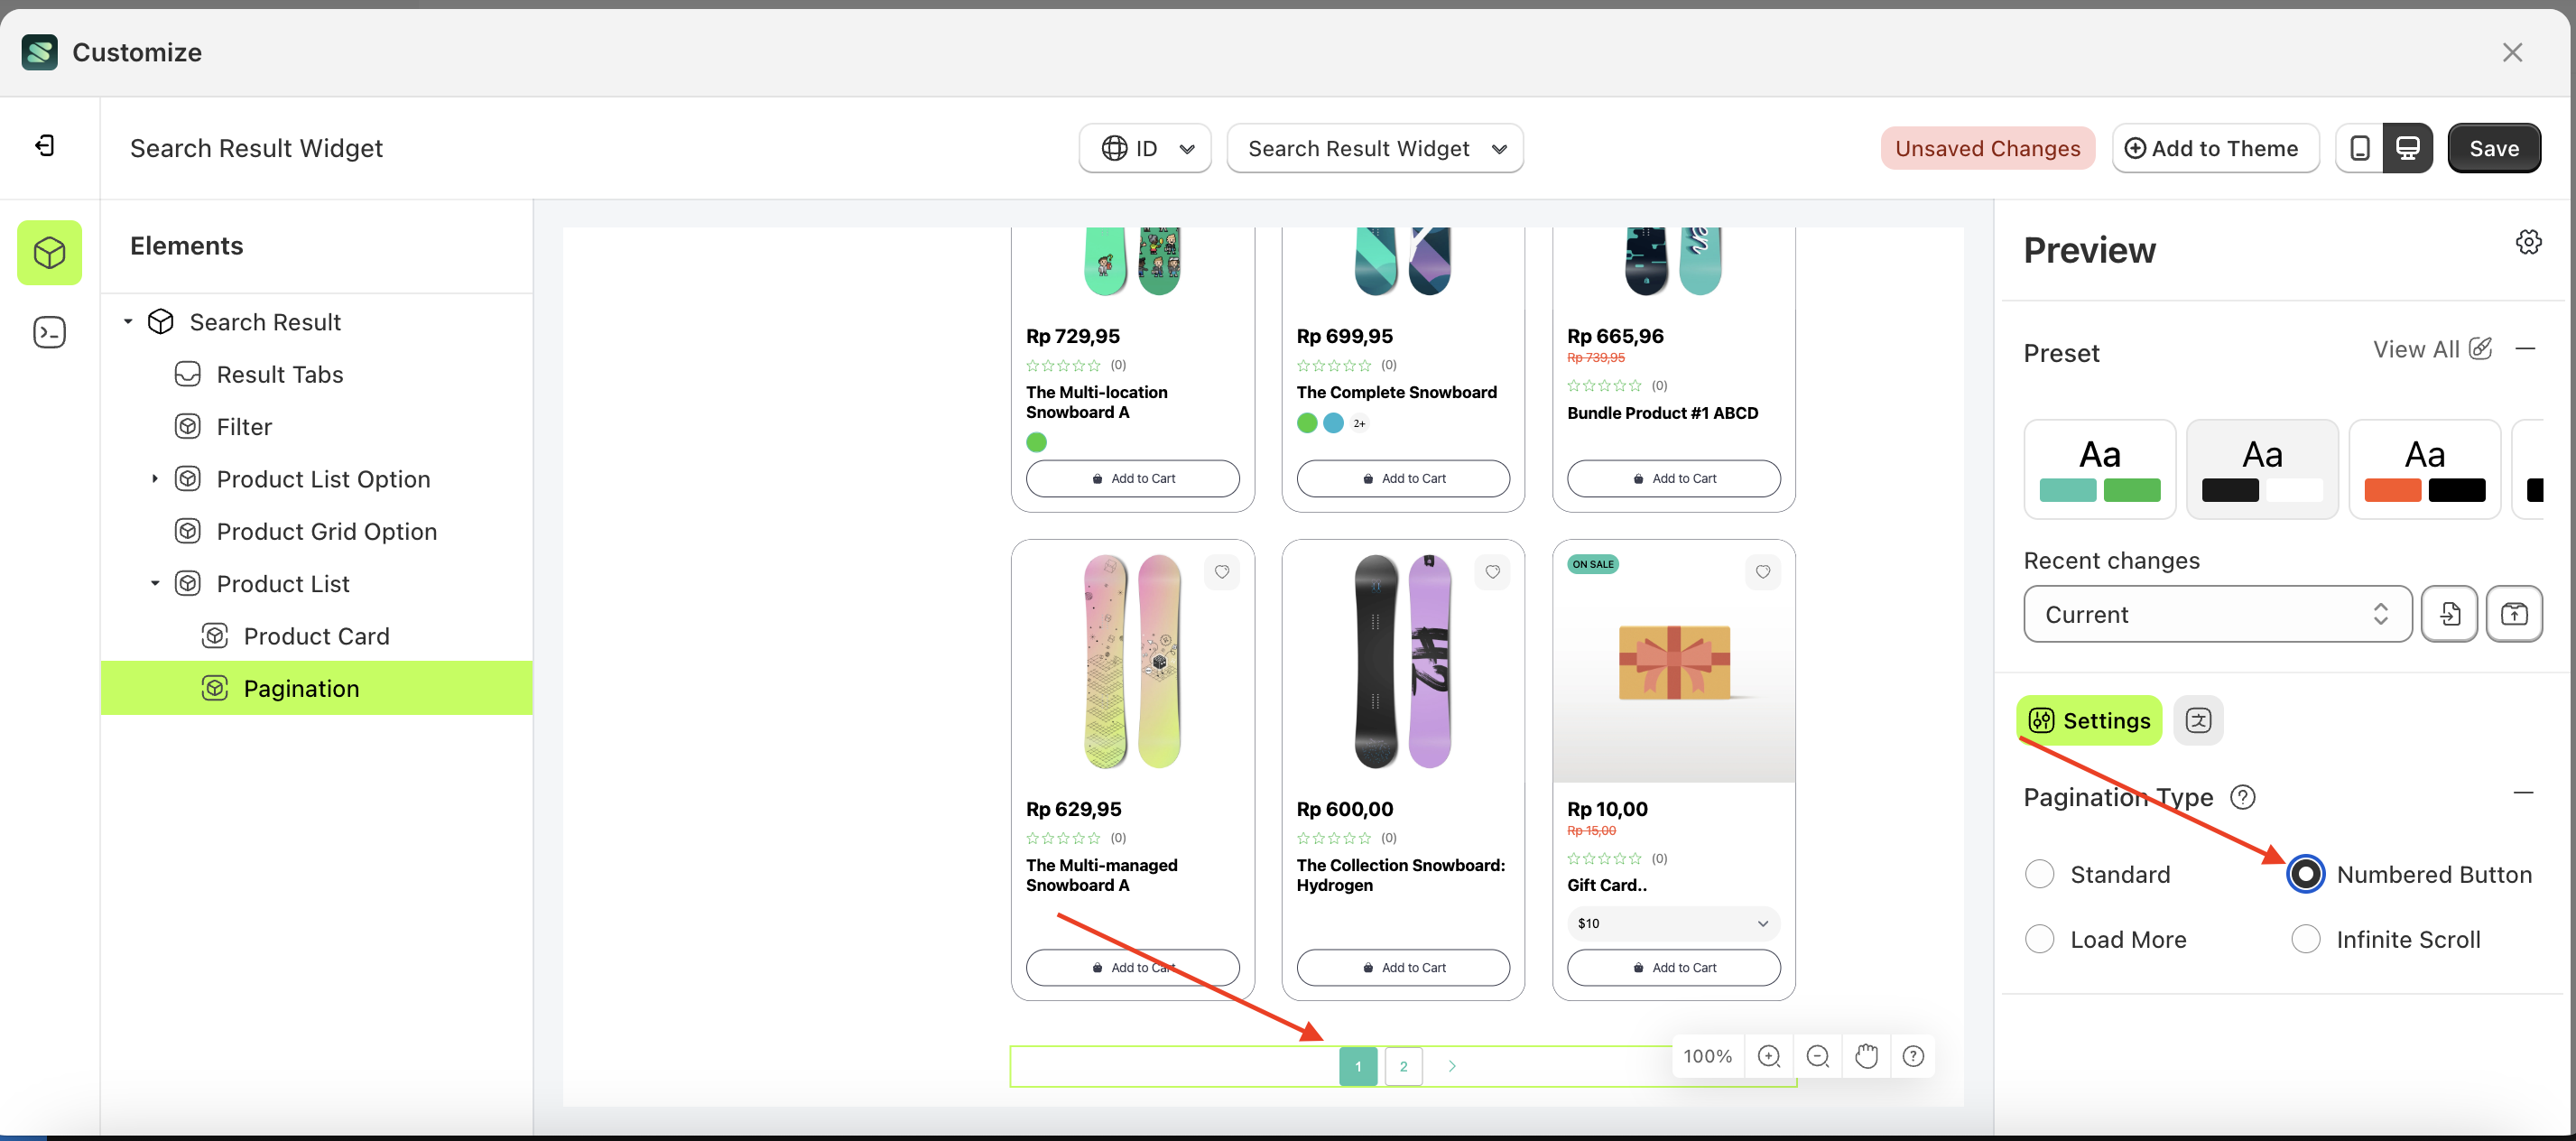Expand the Product List Option tree item
The height and width of the screenshot is (1141, 2576).
(155, 479)
